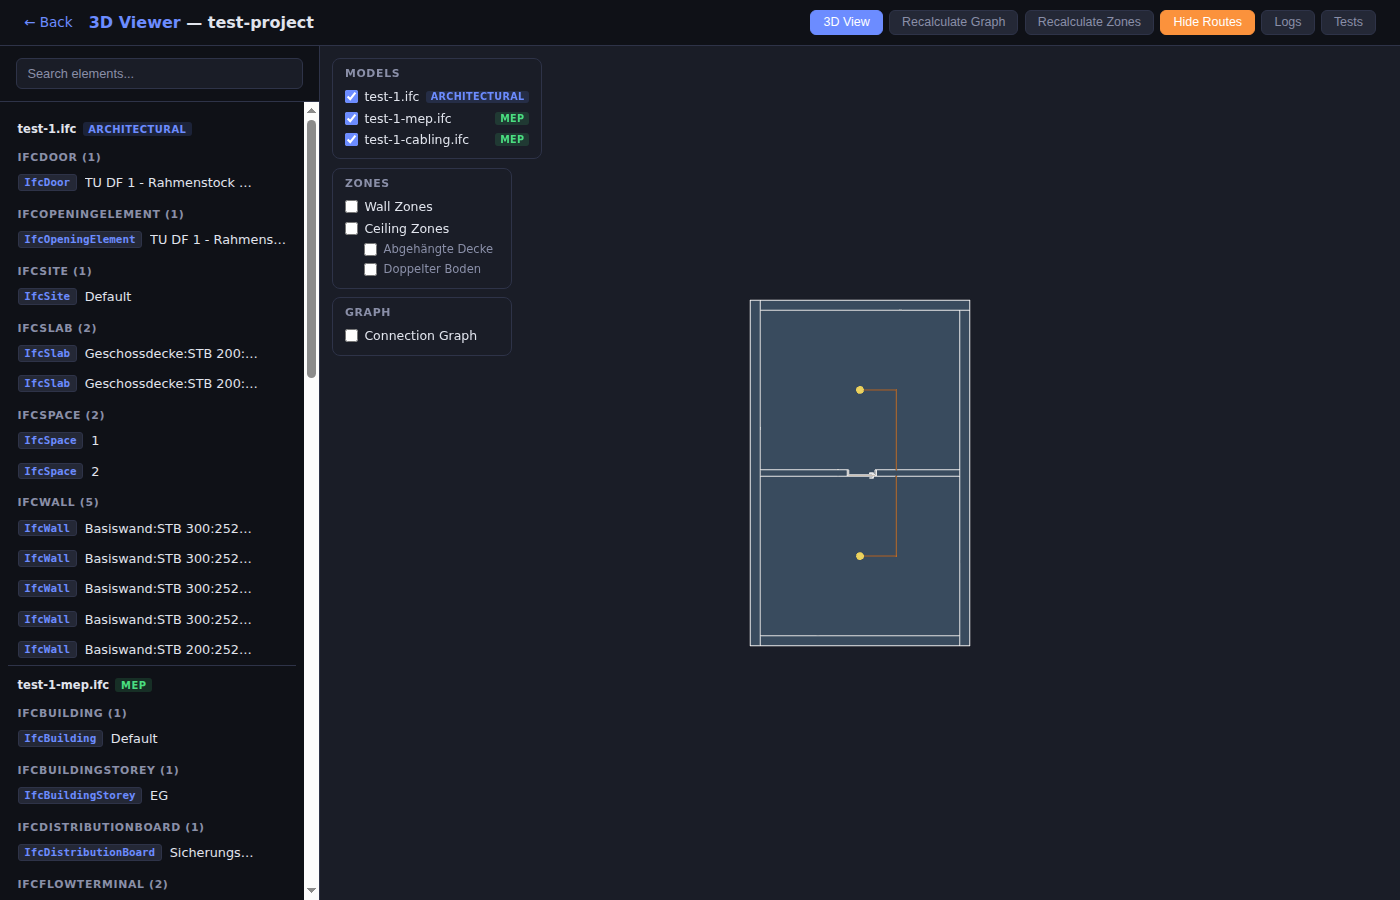Click the upper yellow terminal node
Screen dimensions: 1400x900
tap(860, 390)
